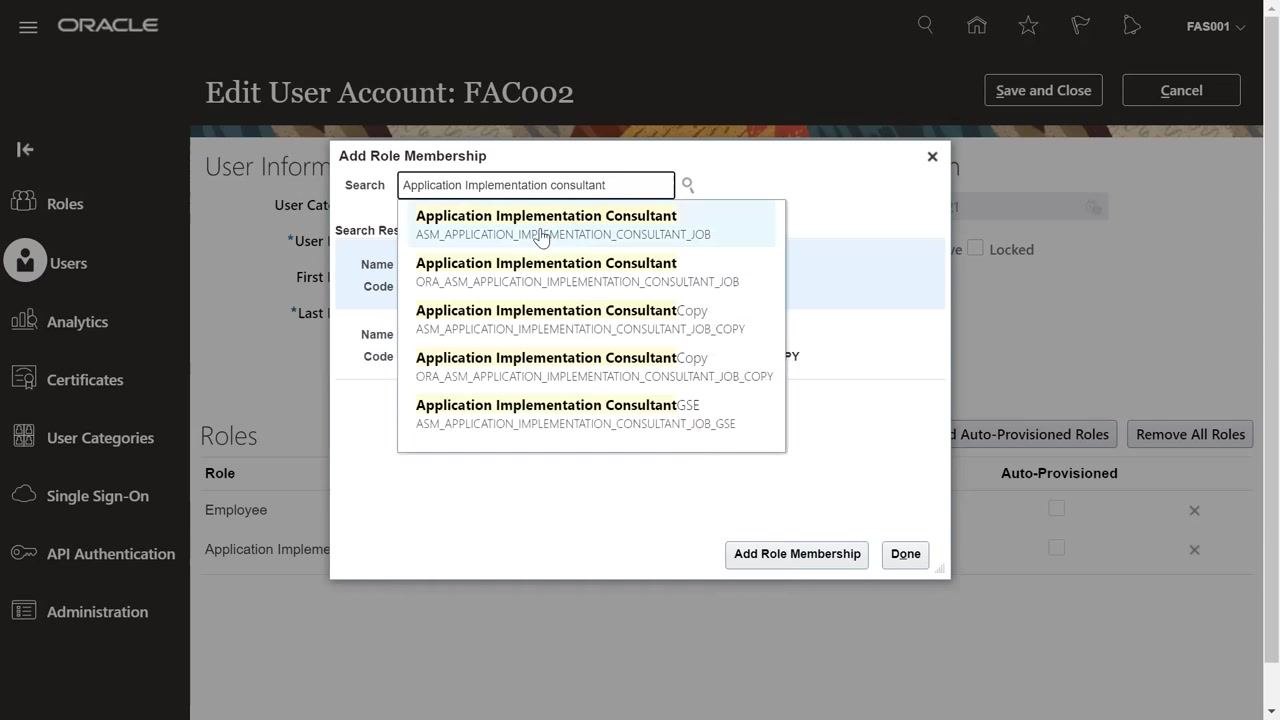
Task: Open the Analytics icon in sidebar
Action: tap(24, 320)
